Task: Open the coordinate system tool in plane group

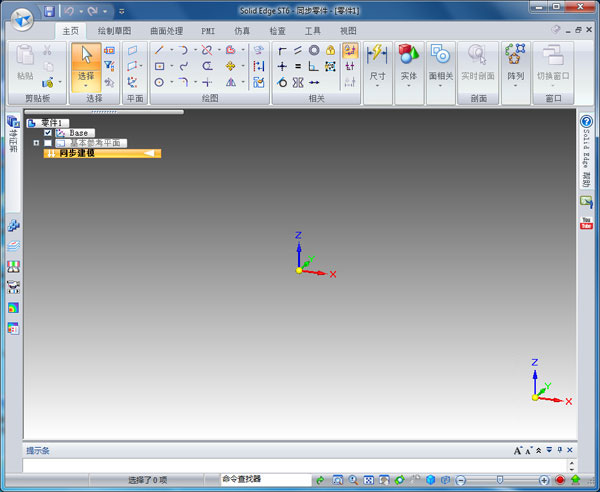Action: tap(132, 82)
